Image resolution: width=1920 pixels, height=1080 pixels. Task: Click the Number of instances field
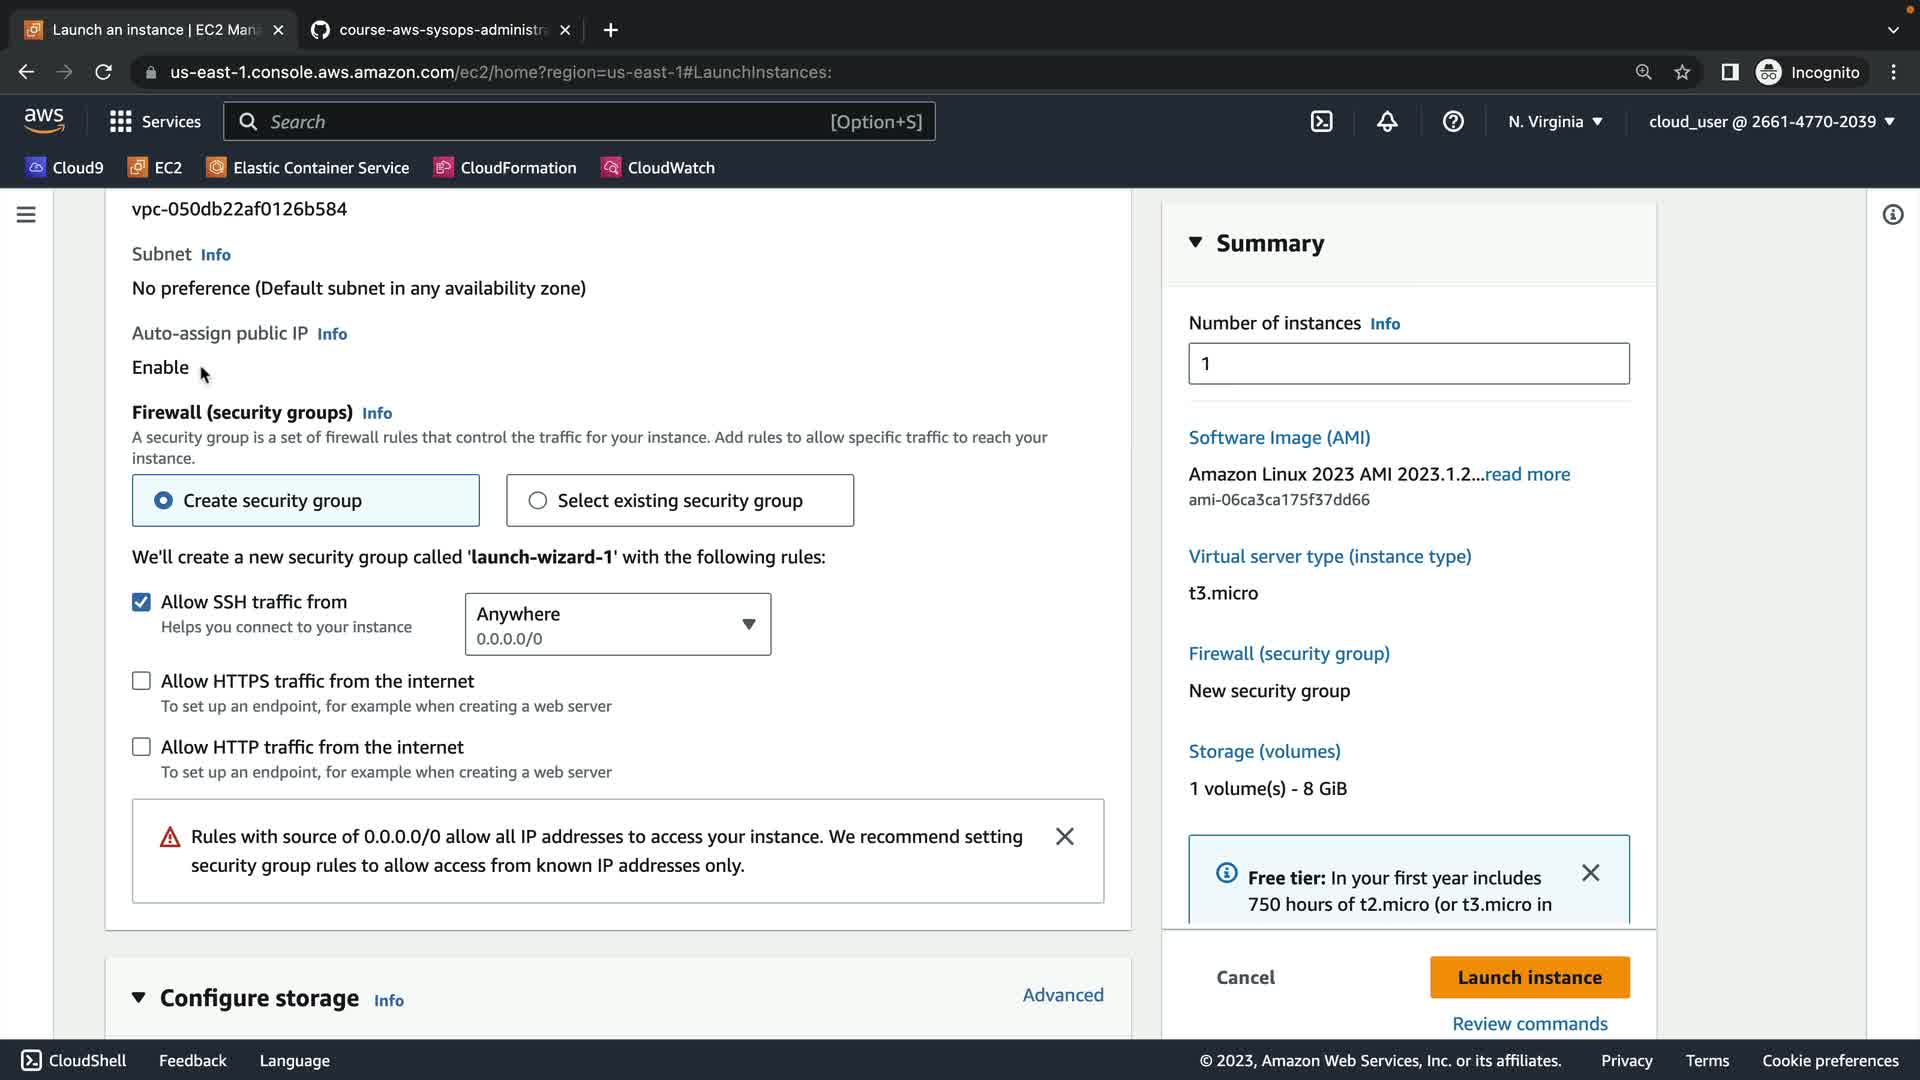[x=1408, y=364]
